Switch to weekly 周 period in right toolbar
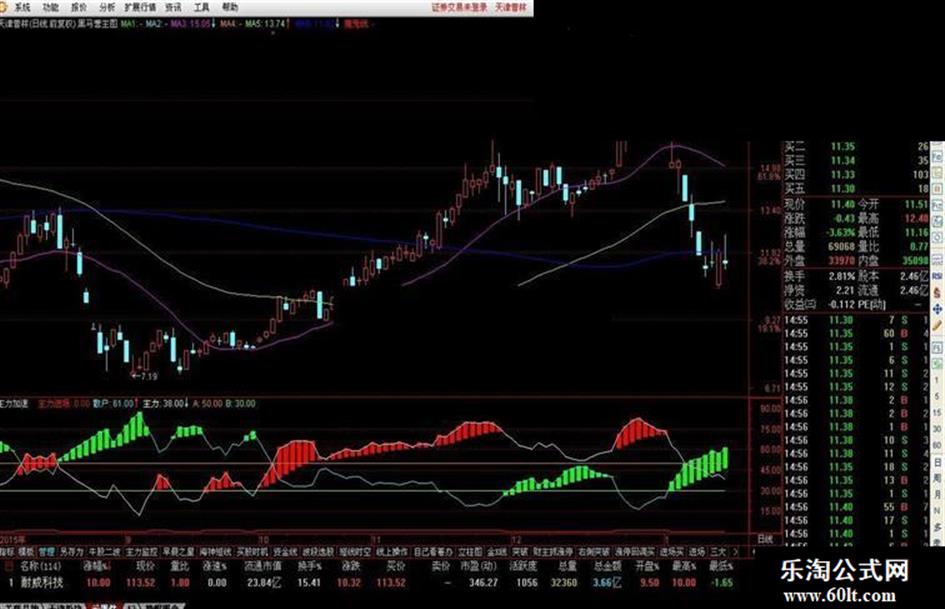Screen dimensions: 945x609 (x=938, y=478)
